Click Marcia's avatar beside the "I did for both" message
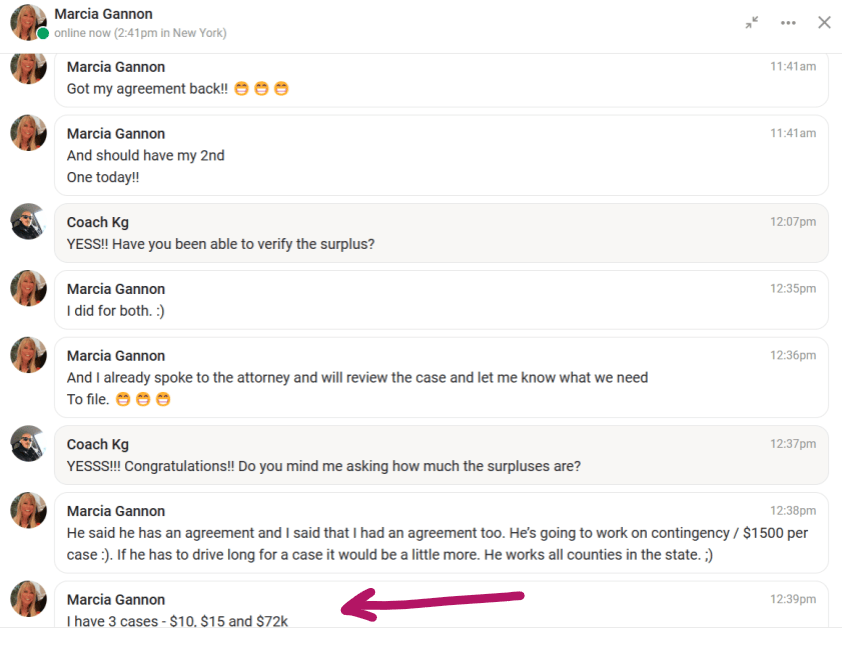The width and height of the screenshot is (842, 646). coord(28,289)
